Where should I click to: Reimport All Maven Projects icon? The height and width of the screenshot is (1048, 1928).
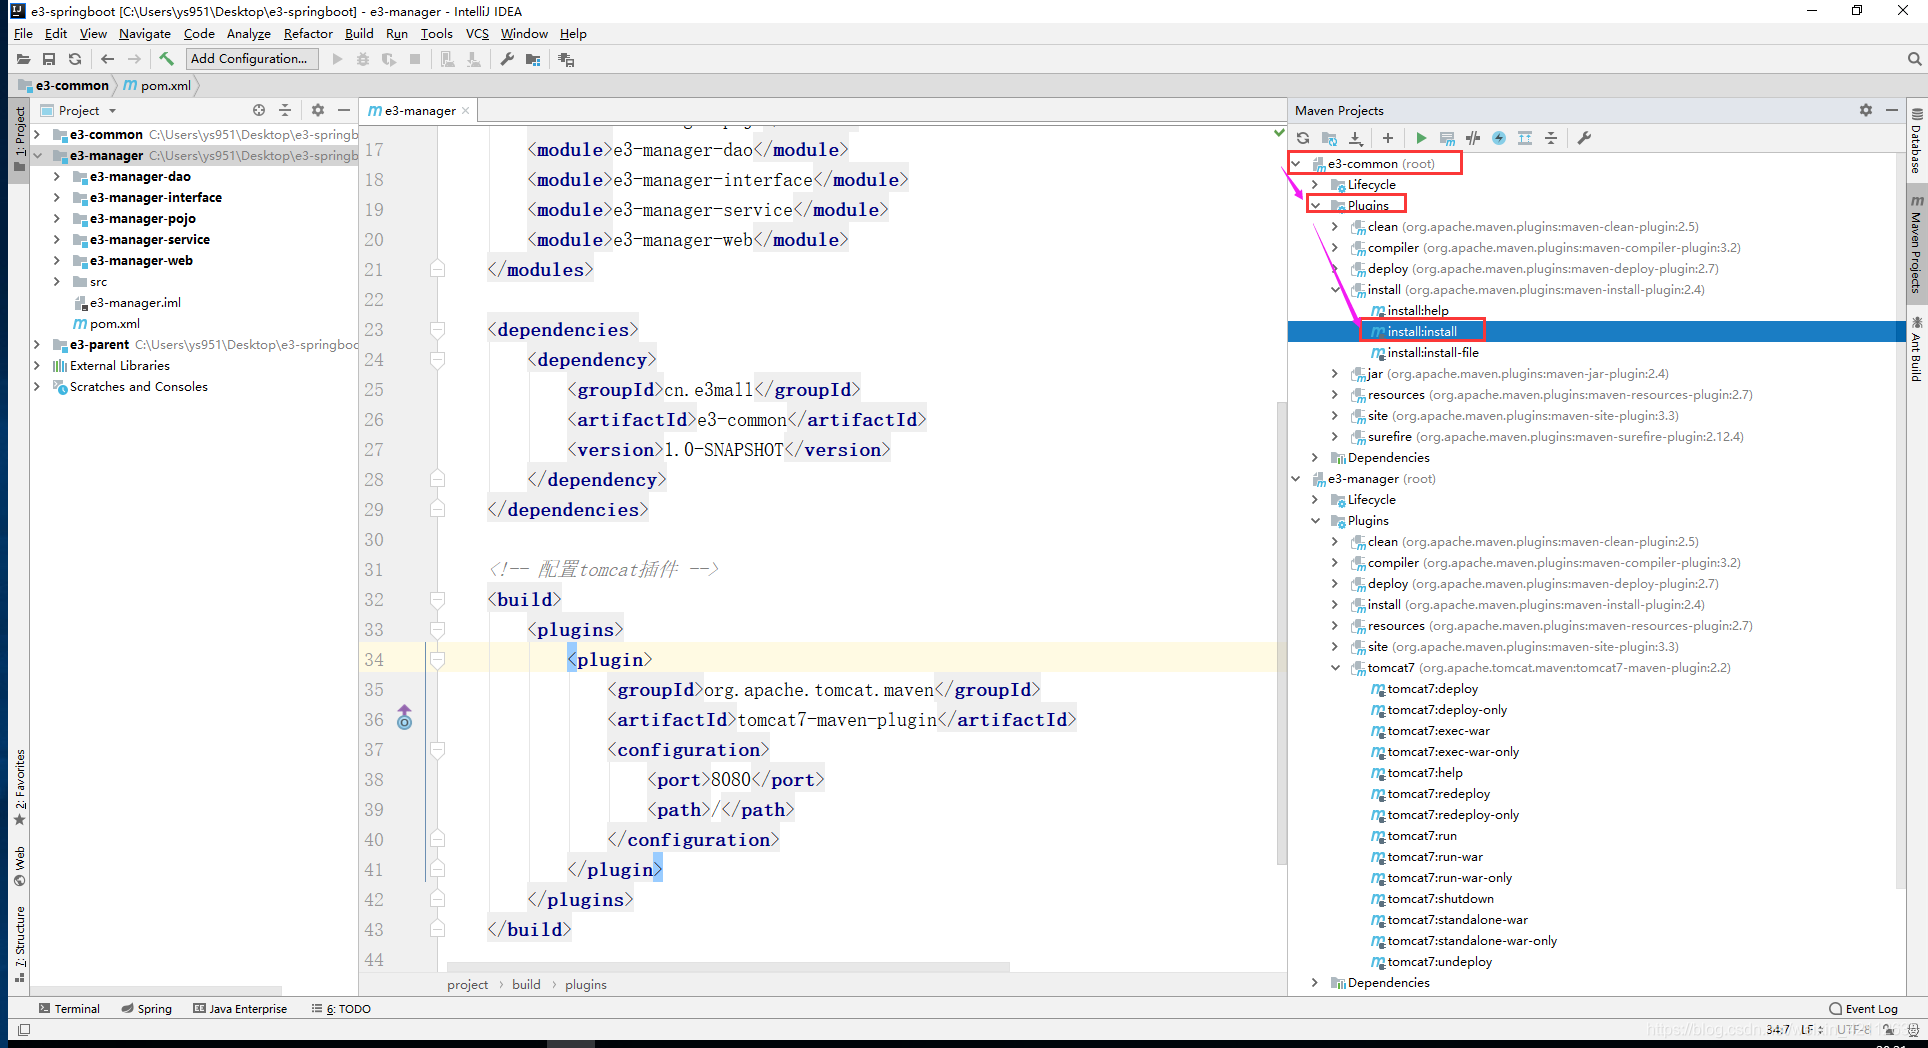pyautogui.click(x=1303, y=138)
